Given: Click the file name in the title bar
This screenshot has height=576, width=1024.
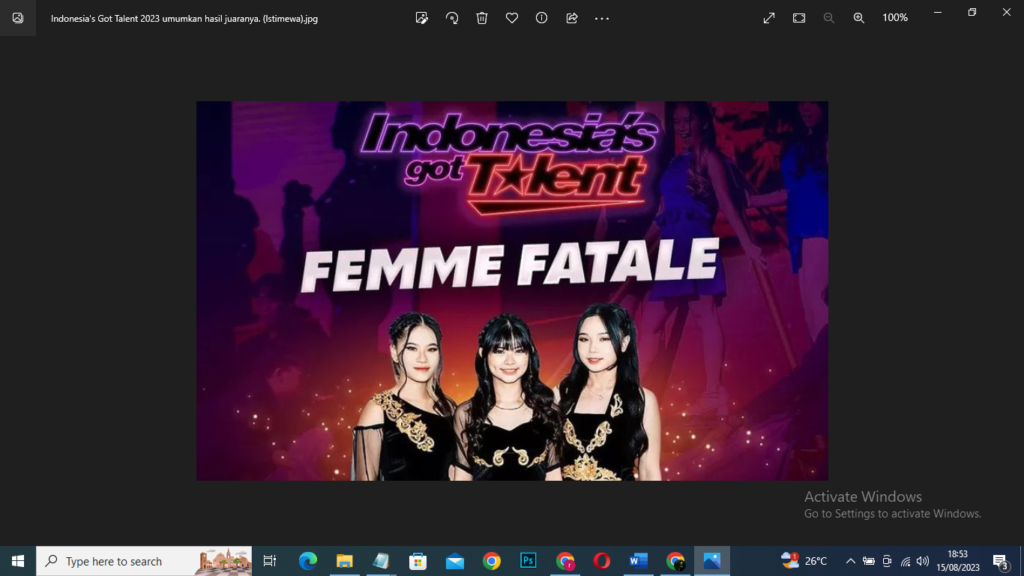Looking at the screenshot, I should point(184,18).
